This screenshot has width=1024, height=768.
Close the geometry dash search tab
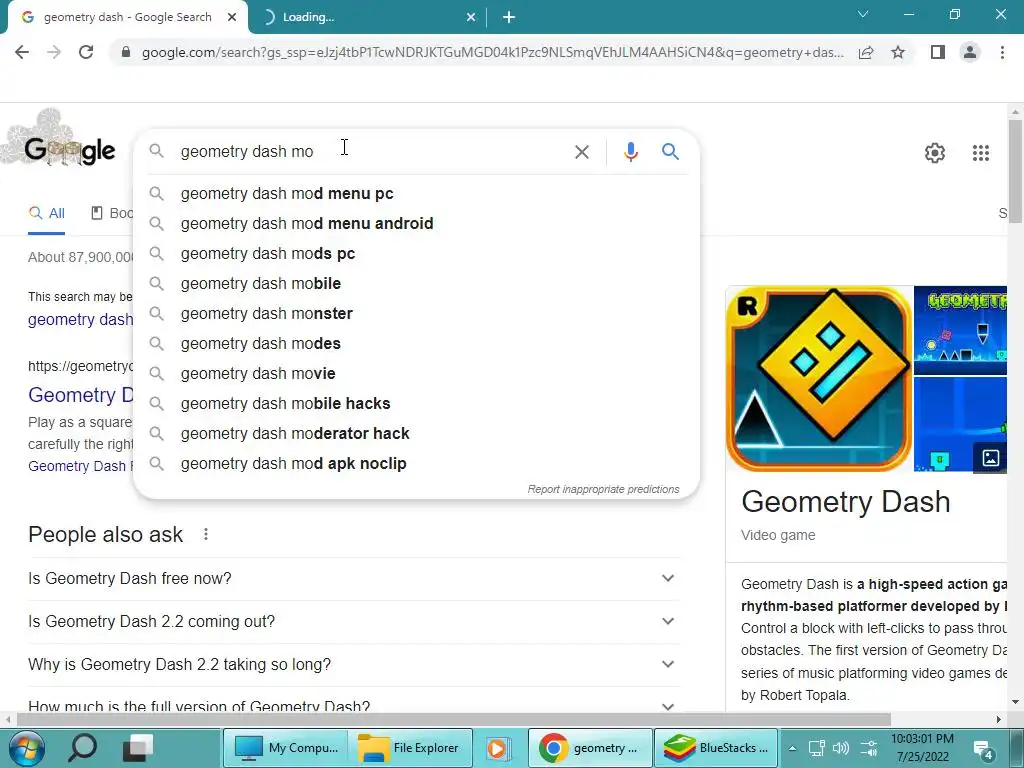232,17
